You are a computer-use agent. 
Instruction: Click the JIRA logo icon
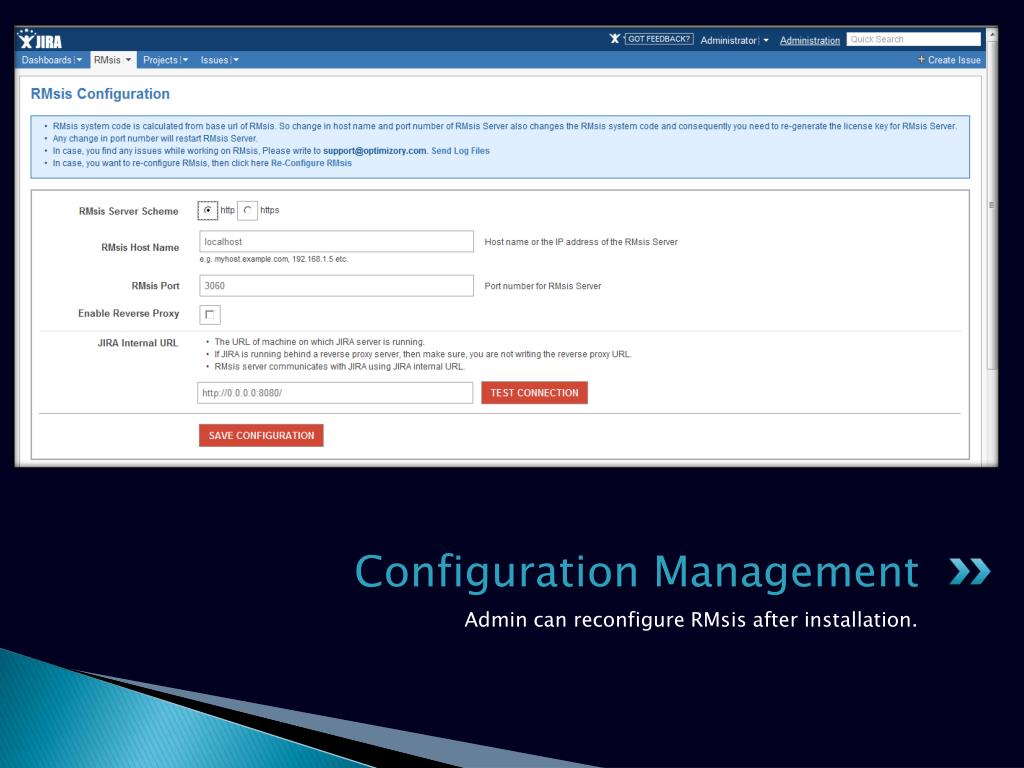40,39
